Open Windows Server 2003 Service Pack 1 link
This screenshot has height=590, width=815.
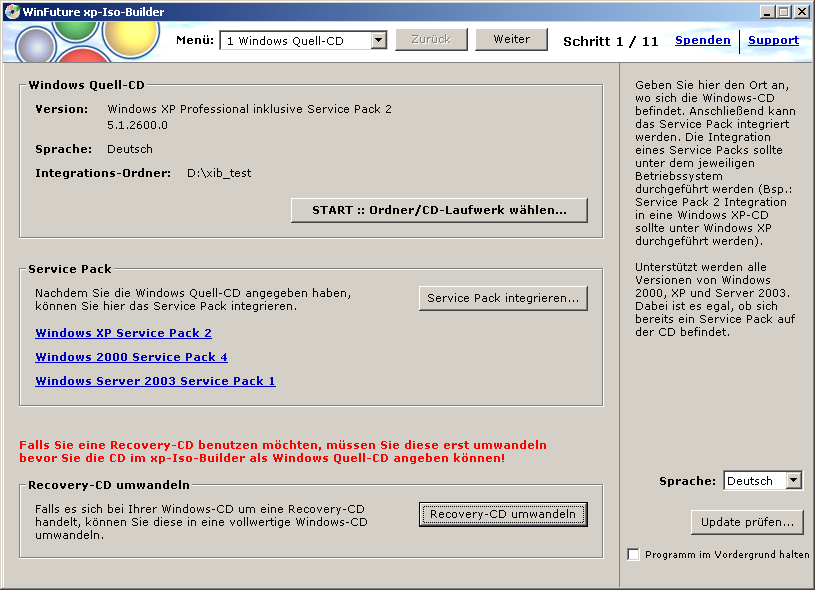click(x=155, y=381)
